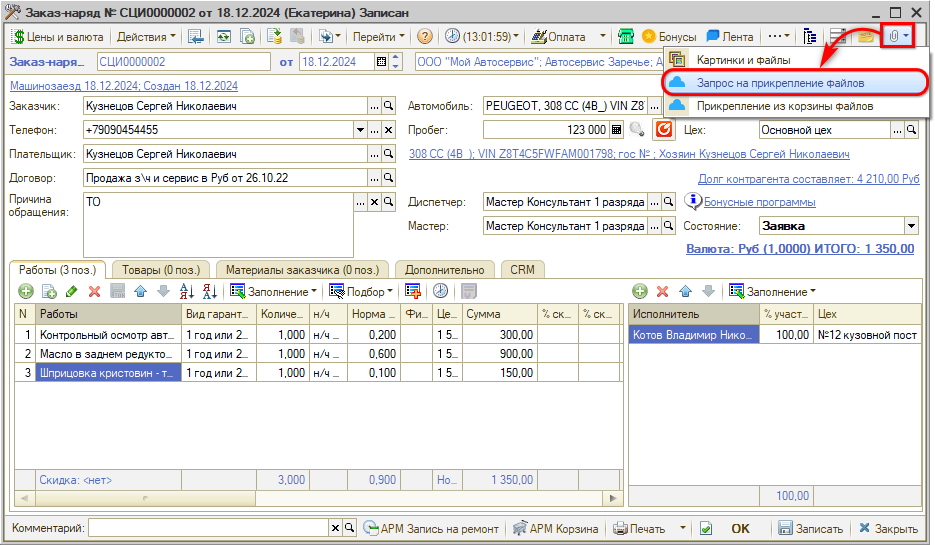Screen dimensions: 935x545
Task: Open the Дополнительно tab
Action: [446, 270]
